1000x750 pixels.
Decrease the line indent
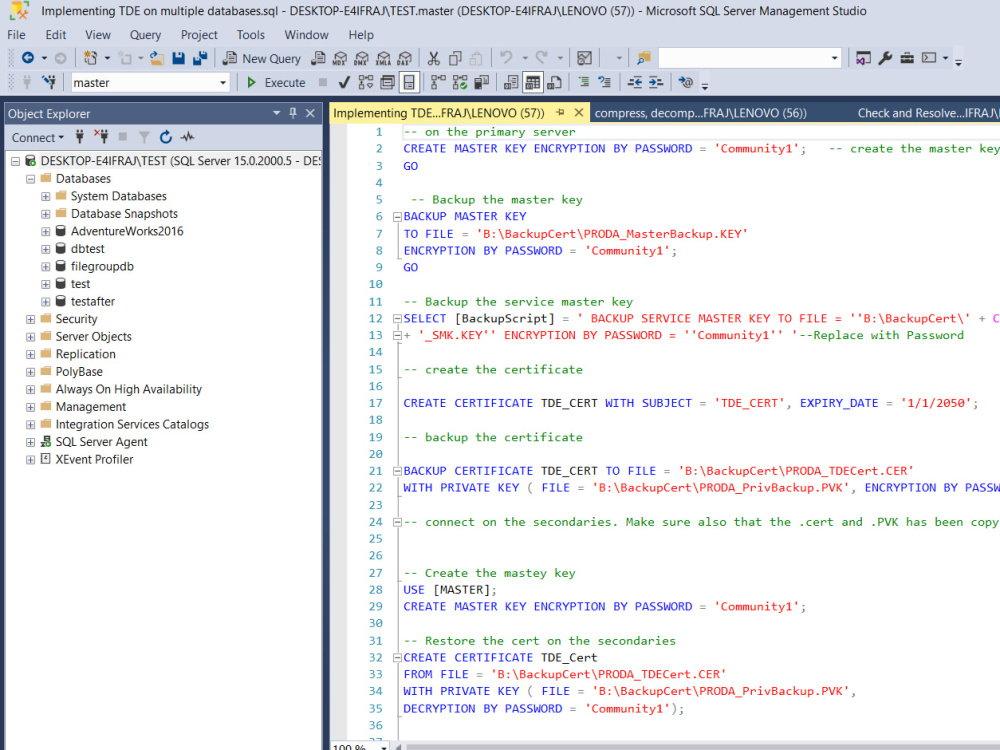635,82
